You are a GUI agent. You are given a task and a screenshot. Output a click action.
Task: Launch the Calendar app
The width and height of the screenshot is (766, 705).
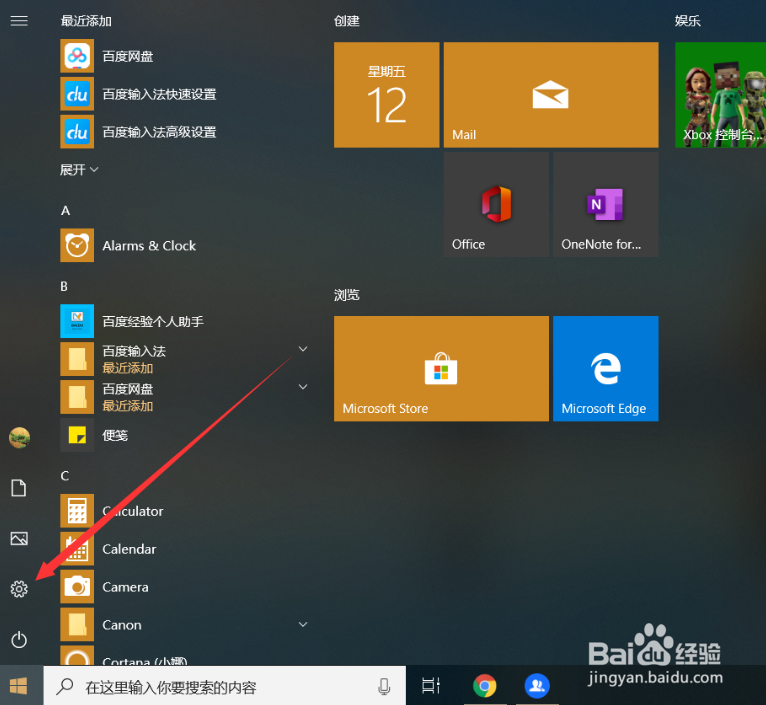tap(186, 549)
